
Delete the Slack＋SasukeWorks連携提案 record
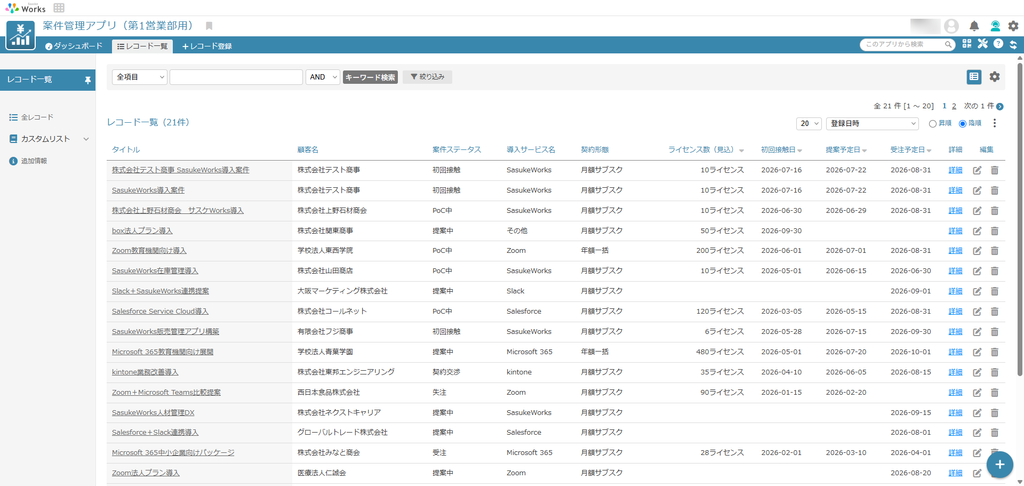pyautogui.click(x=995, y=291)
